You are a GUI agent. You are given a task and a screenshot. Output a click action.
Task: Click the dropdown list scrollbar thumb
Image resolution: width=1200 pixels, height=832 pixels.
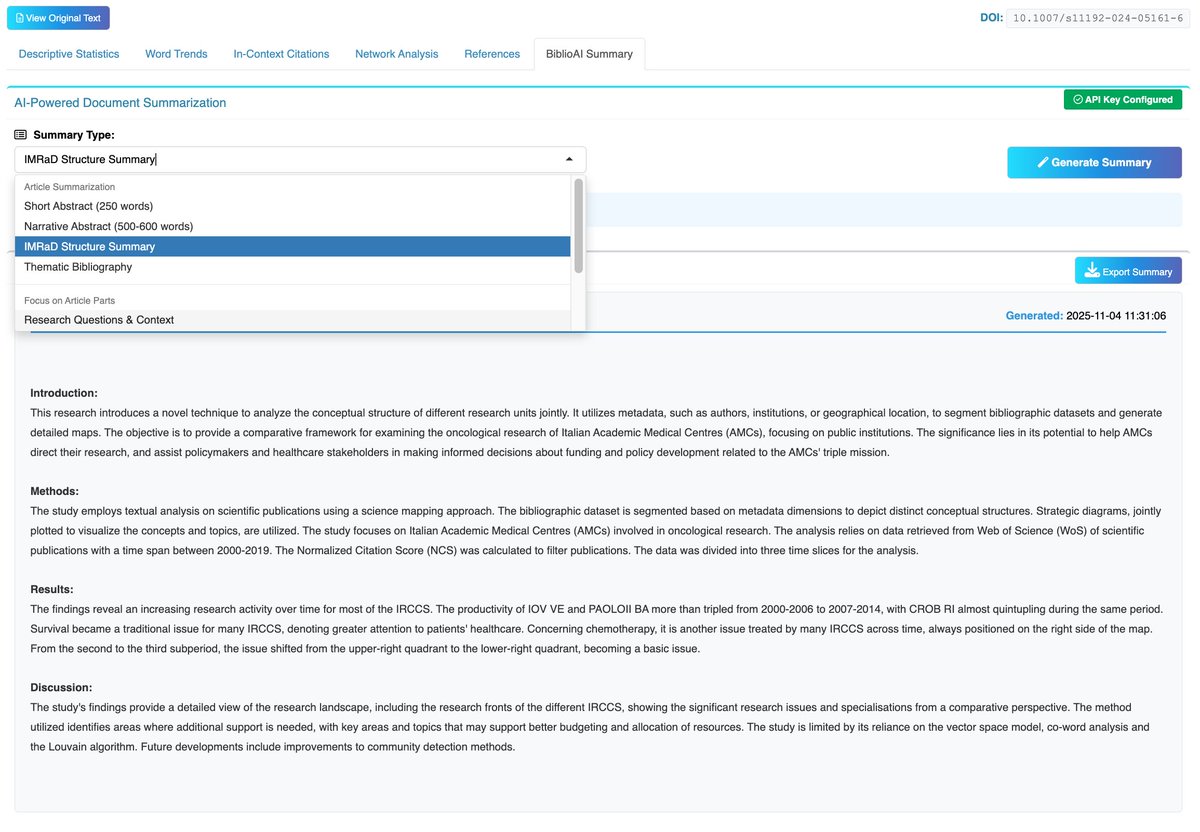(x=578, y=225)
